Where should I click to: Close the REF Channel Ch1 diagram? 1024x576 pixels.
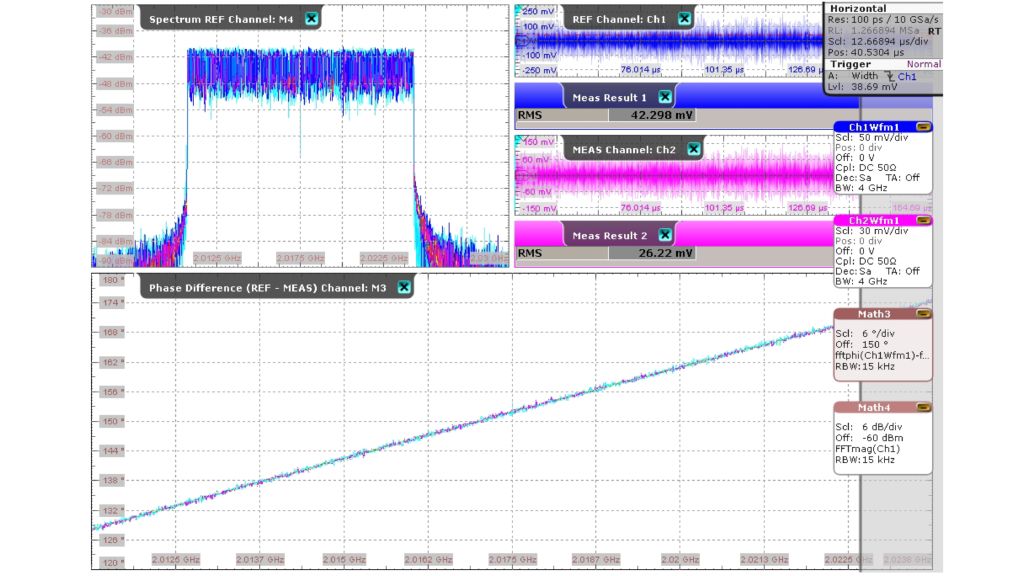[683, 19]
